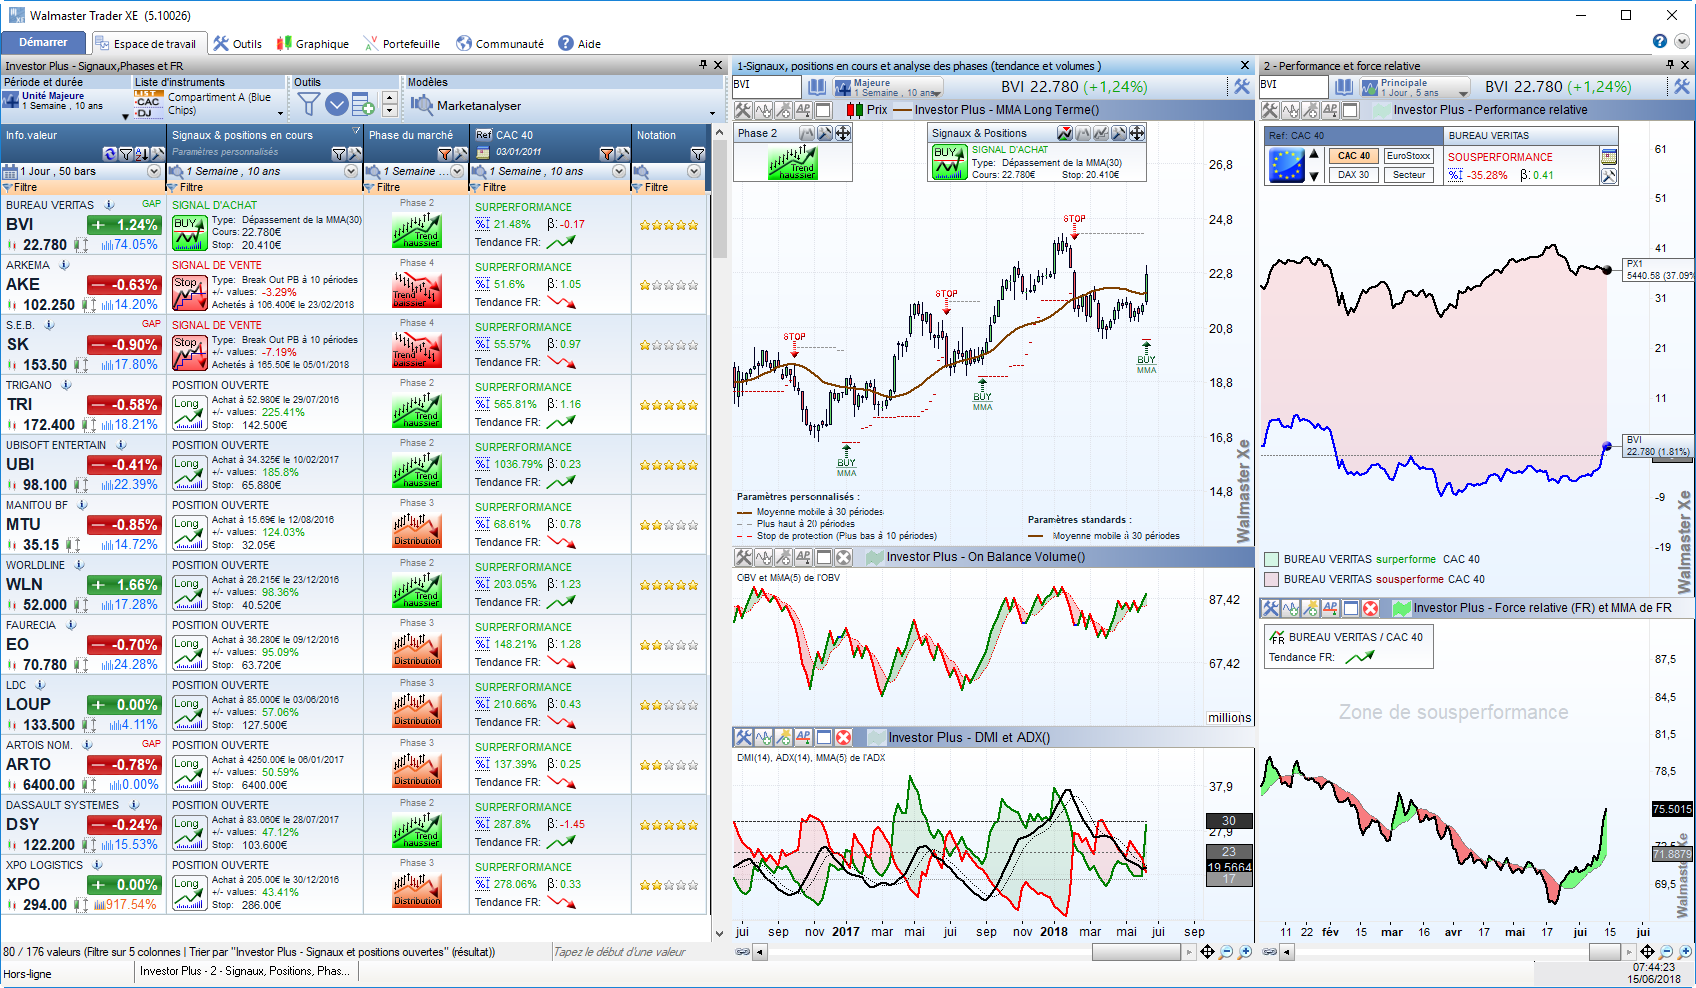Click move icon in Phase 2 info box

click(x=843, y=133)
